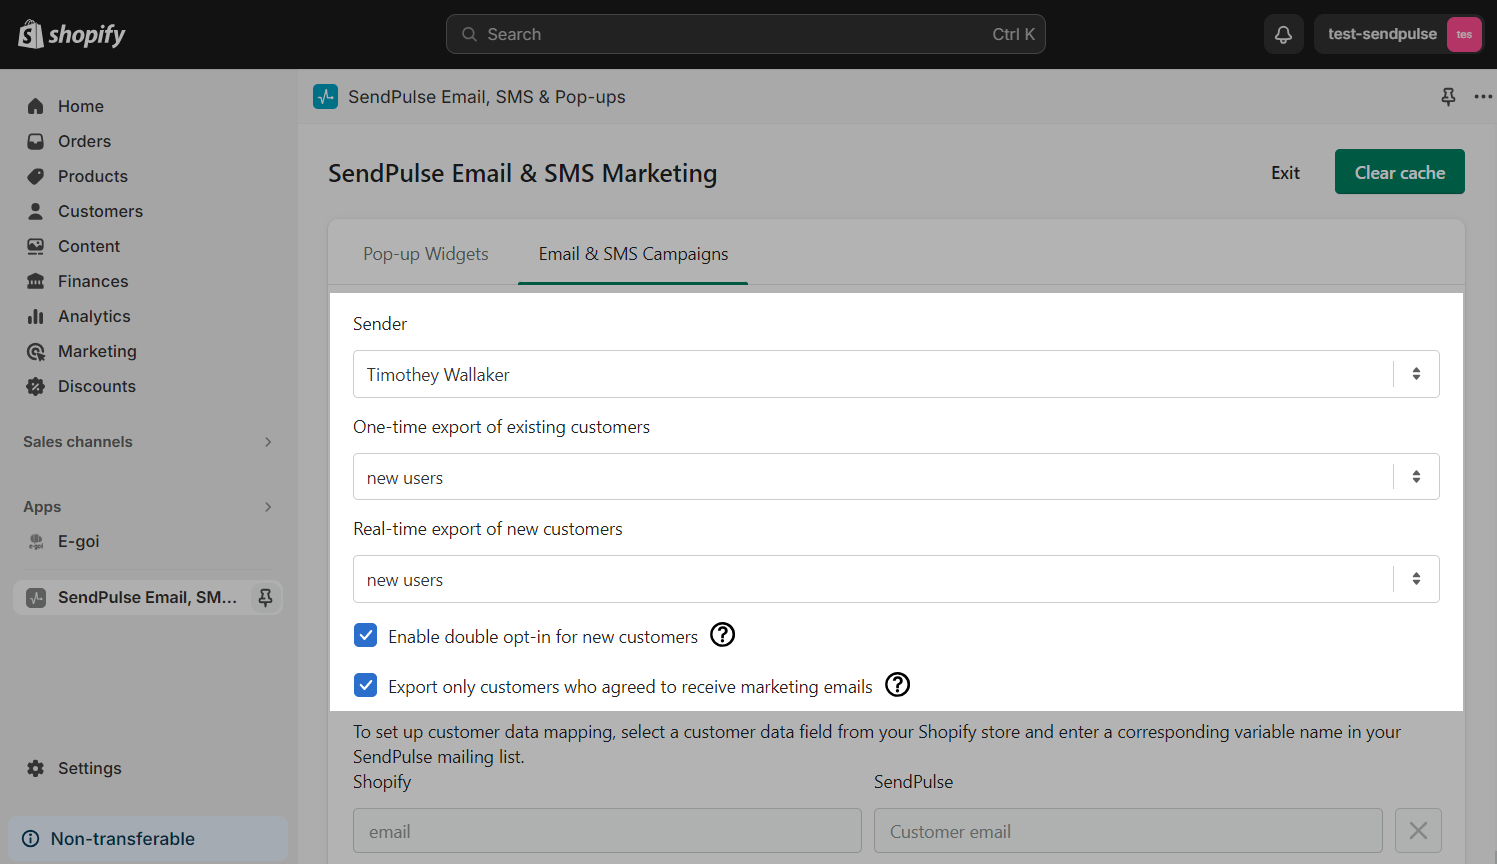
Task: Uncheck export only agreed marketing customers
Action: point(366,686)
